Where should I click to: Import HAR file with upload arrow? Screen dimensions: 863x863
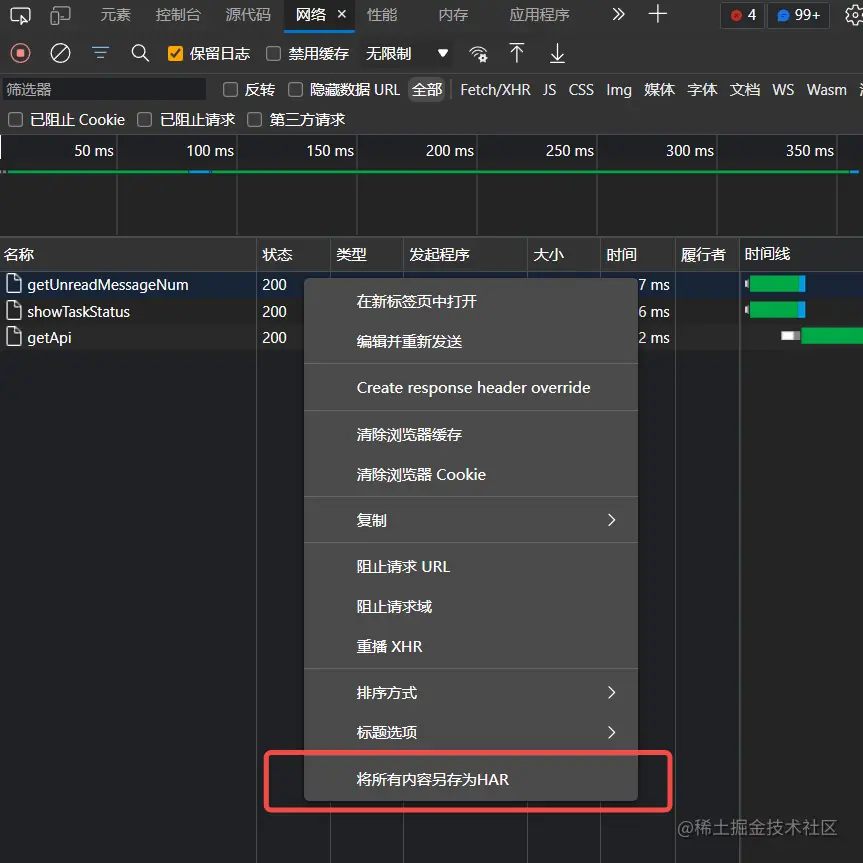click(x=516, y=53)
